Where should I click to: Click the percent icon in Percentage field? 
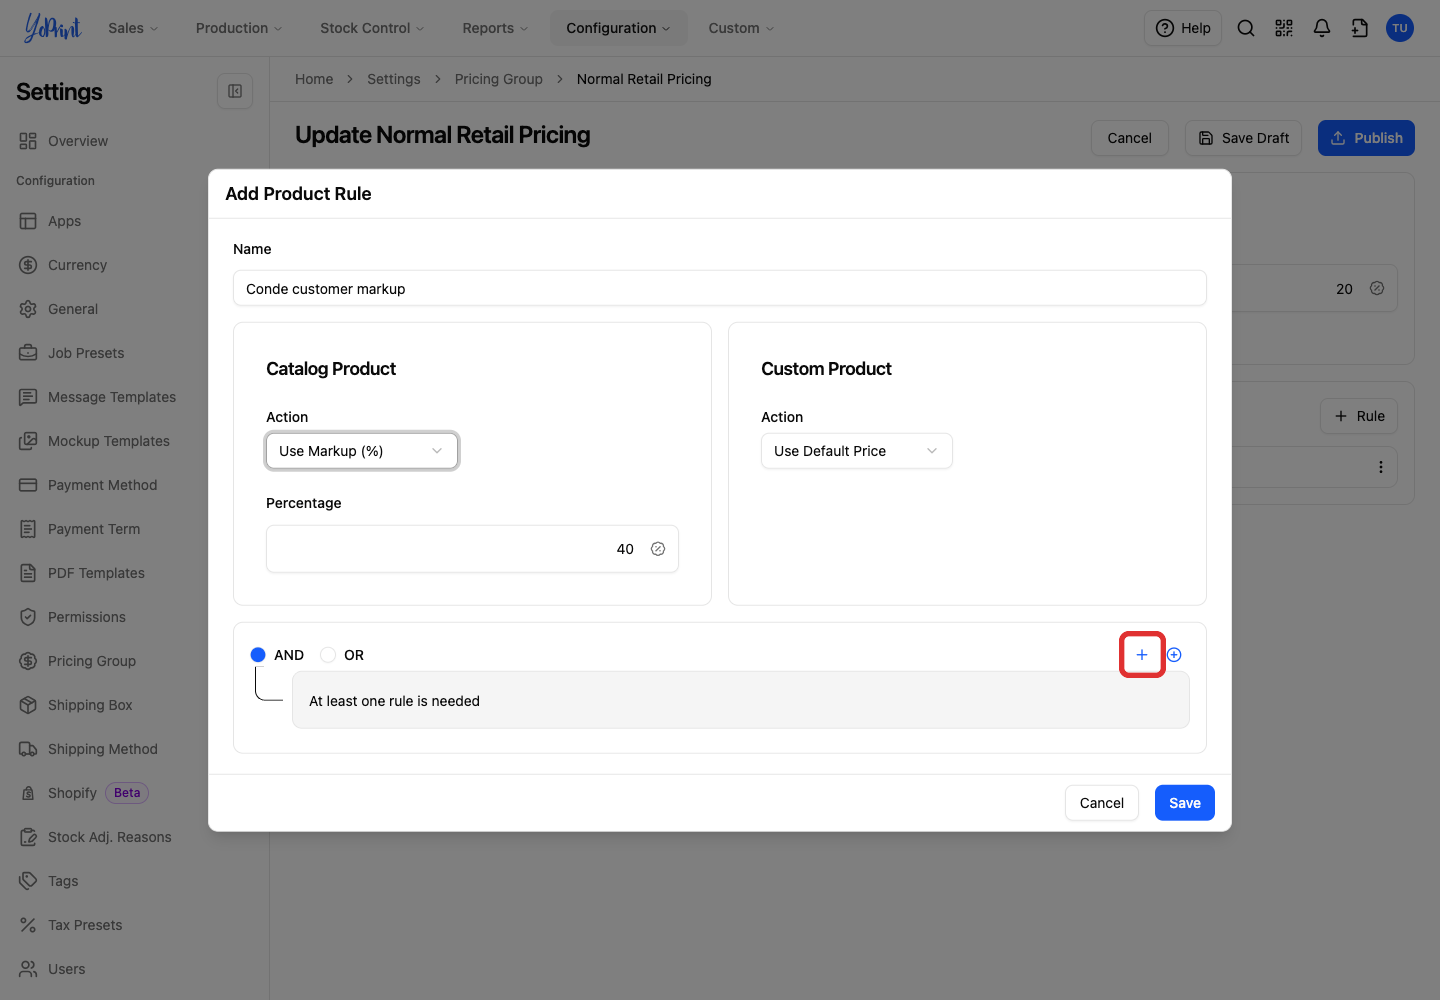(658, 549)
